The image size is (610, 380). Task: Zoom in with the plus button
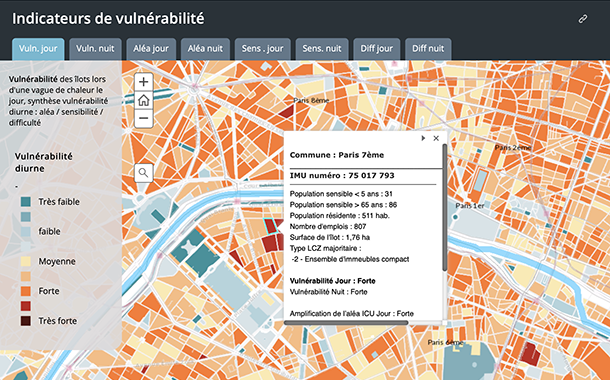coord(144,82)
